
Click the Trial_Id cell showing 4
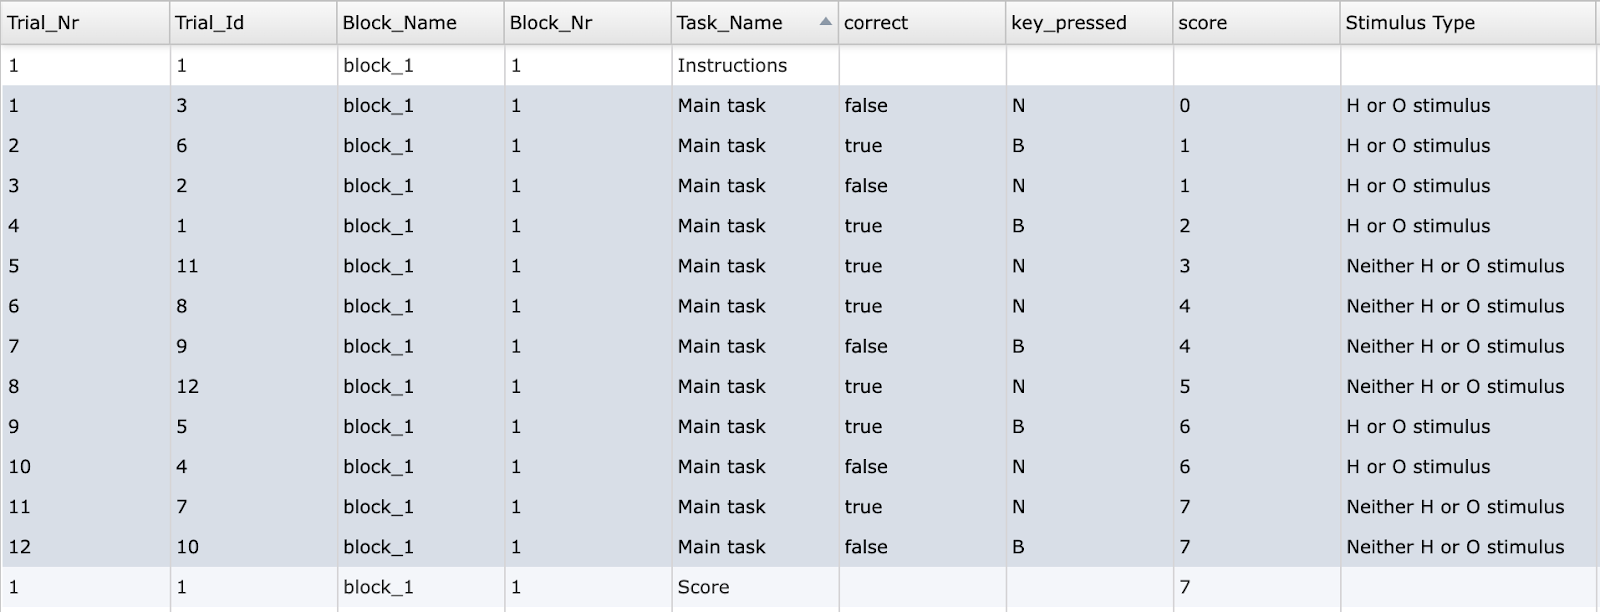point(253,466)
